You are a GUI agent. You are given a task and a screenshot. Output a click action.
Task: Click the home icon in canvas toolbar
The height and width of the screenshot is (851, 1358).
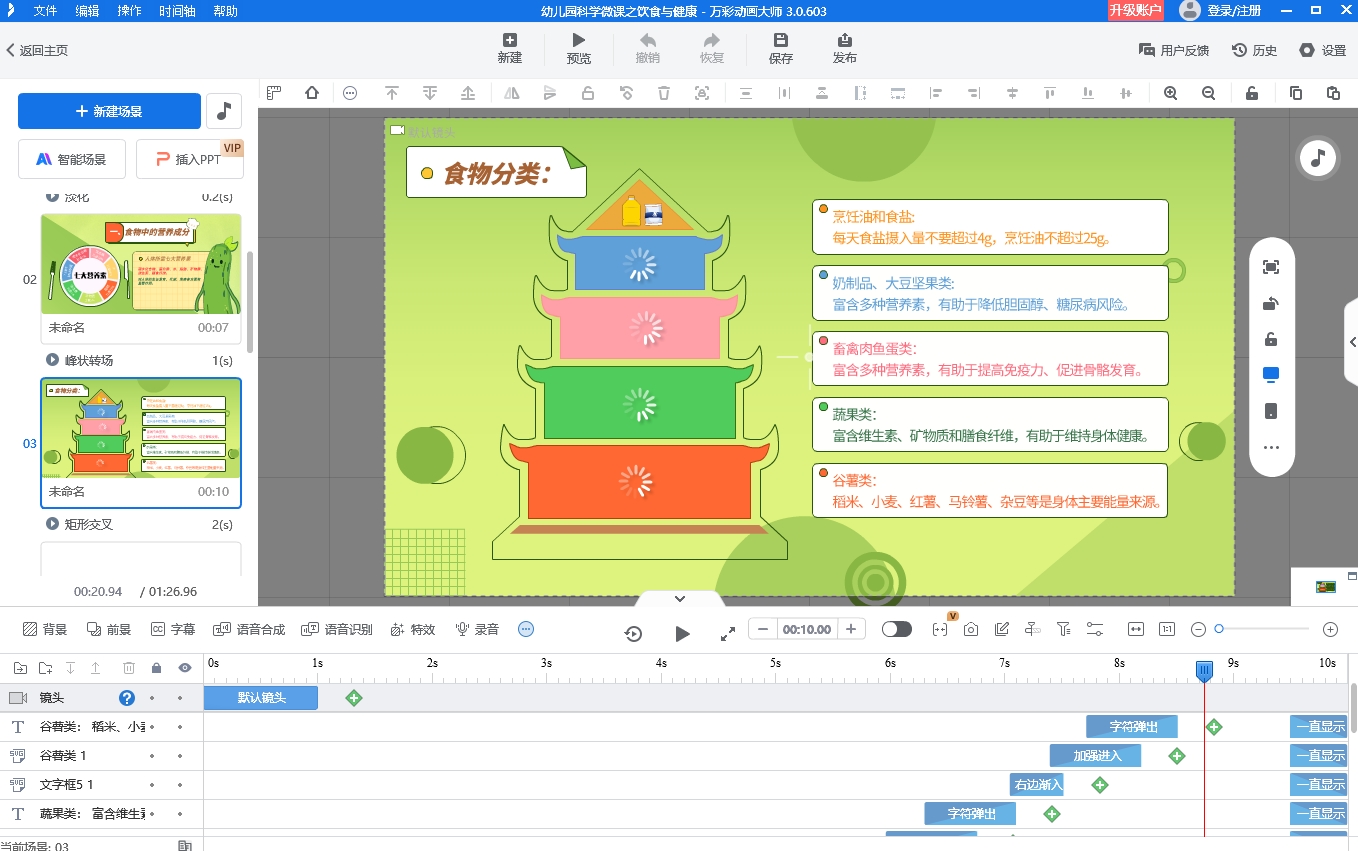(x=312, y=93)
